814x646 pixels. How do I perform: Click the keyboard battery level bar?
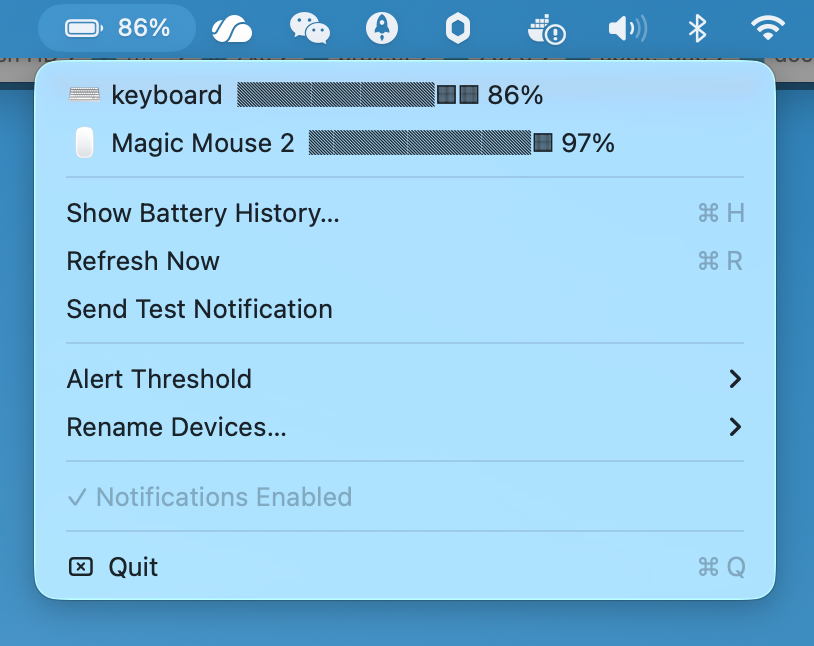pos(340,94)
